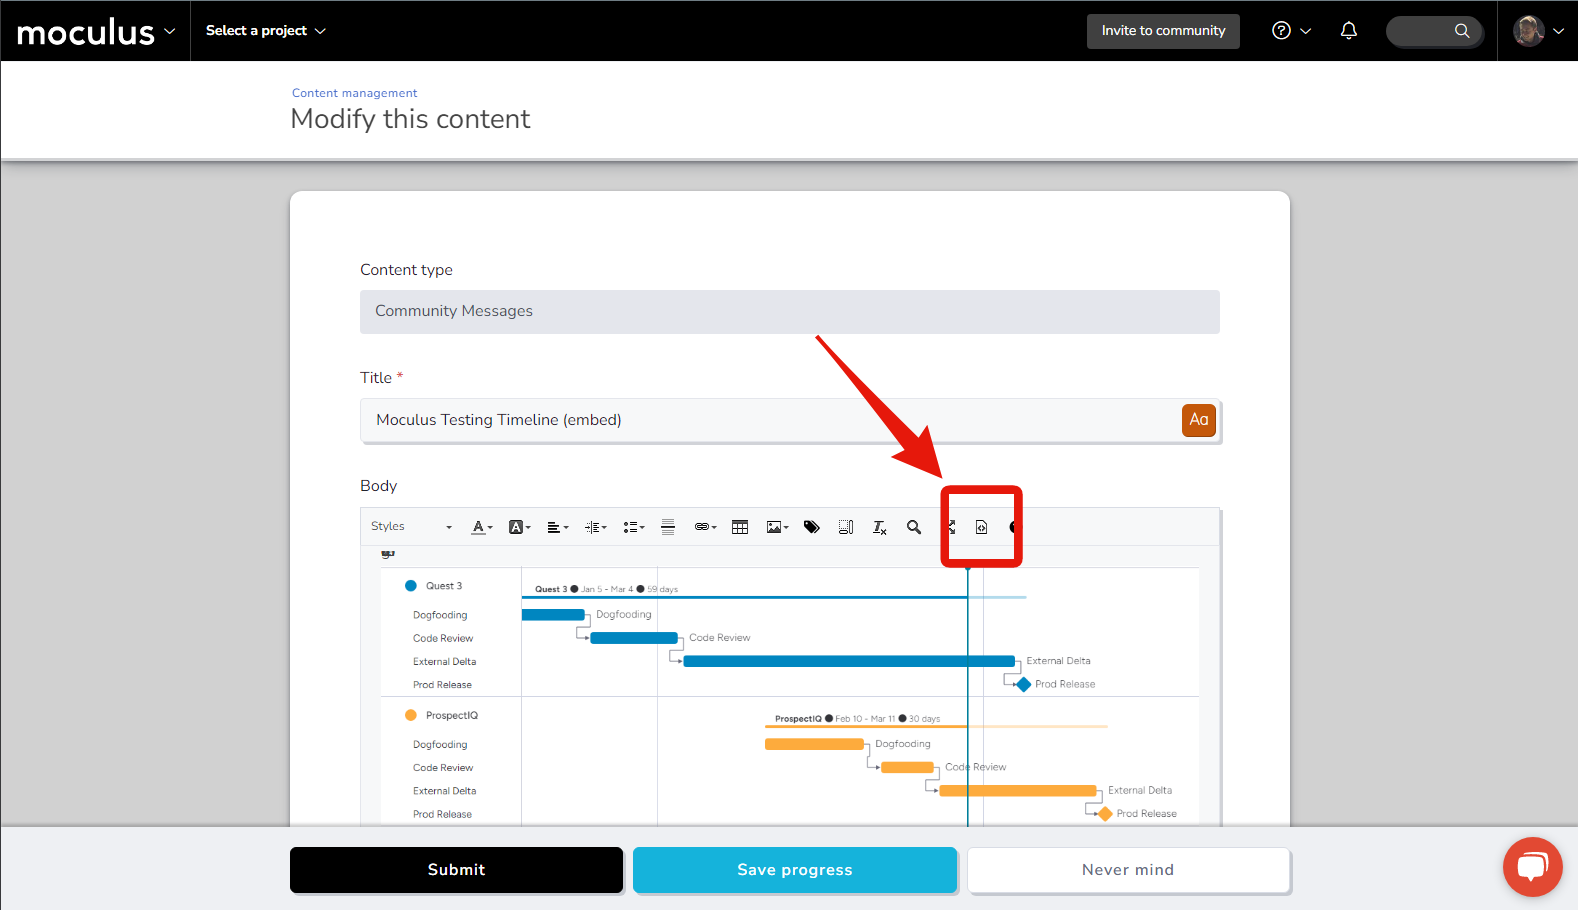Click the tag icon in editor toolbar
Viewport: 1578px width, 910px height.
pos(812,527)
